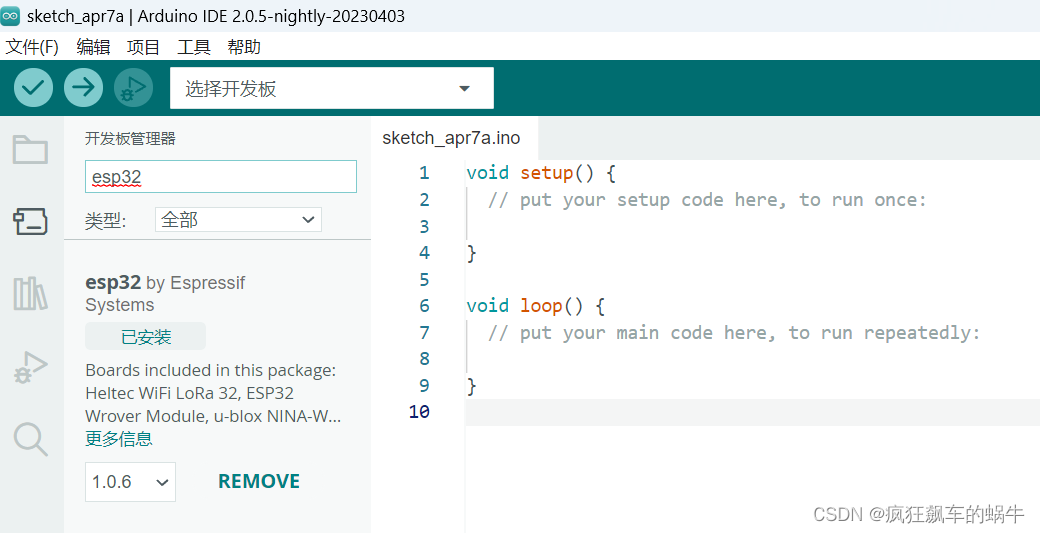1040x533 pixels.
Task: Open the Boards Manager sidebar icon
Action: point(31,221)
